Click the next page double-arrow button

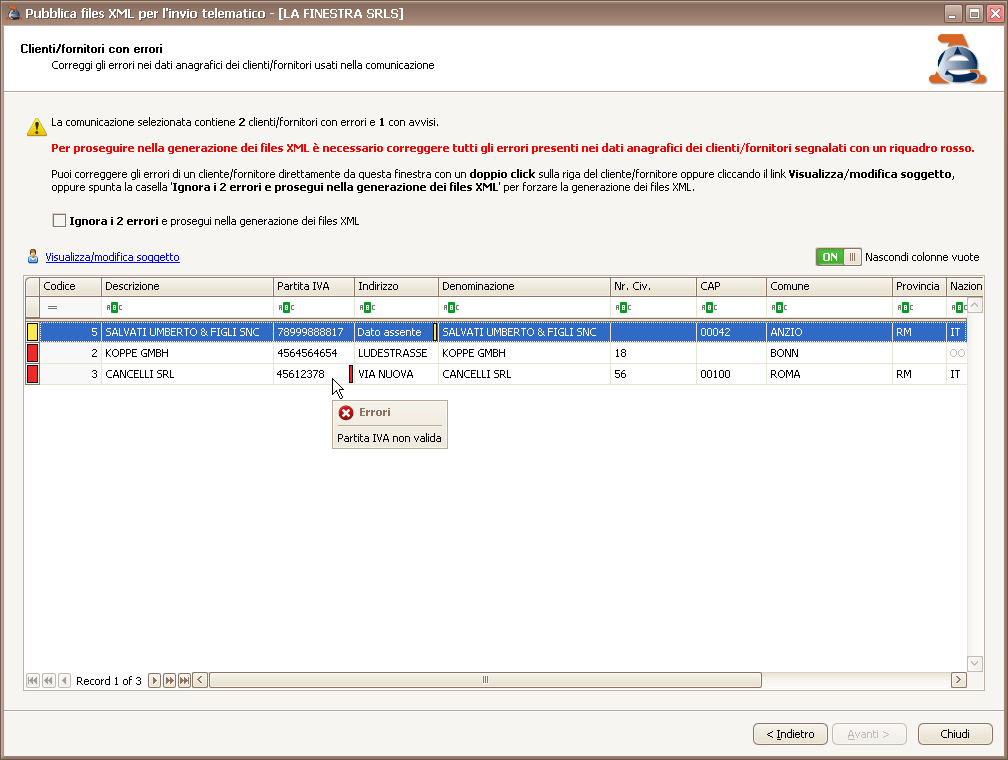click(x=169, y=680)
